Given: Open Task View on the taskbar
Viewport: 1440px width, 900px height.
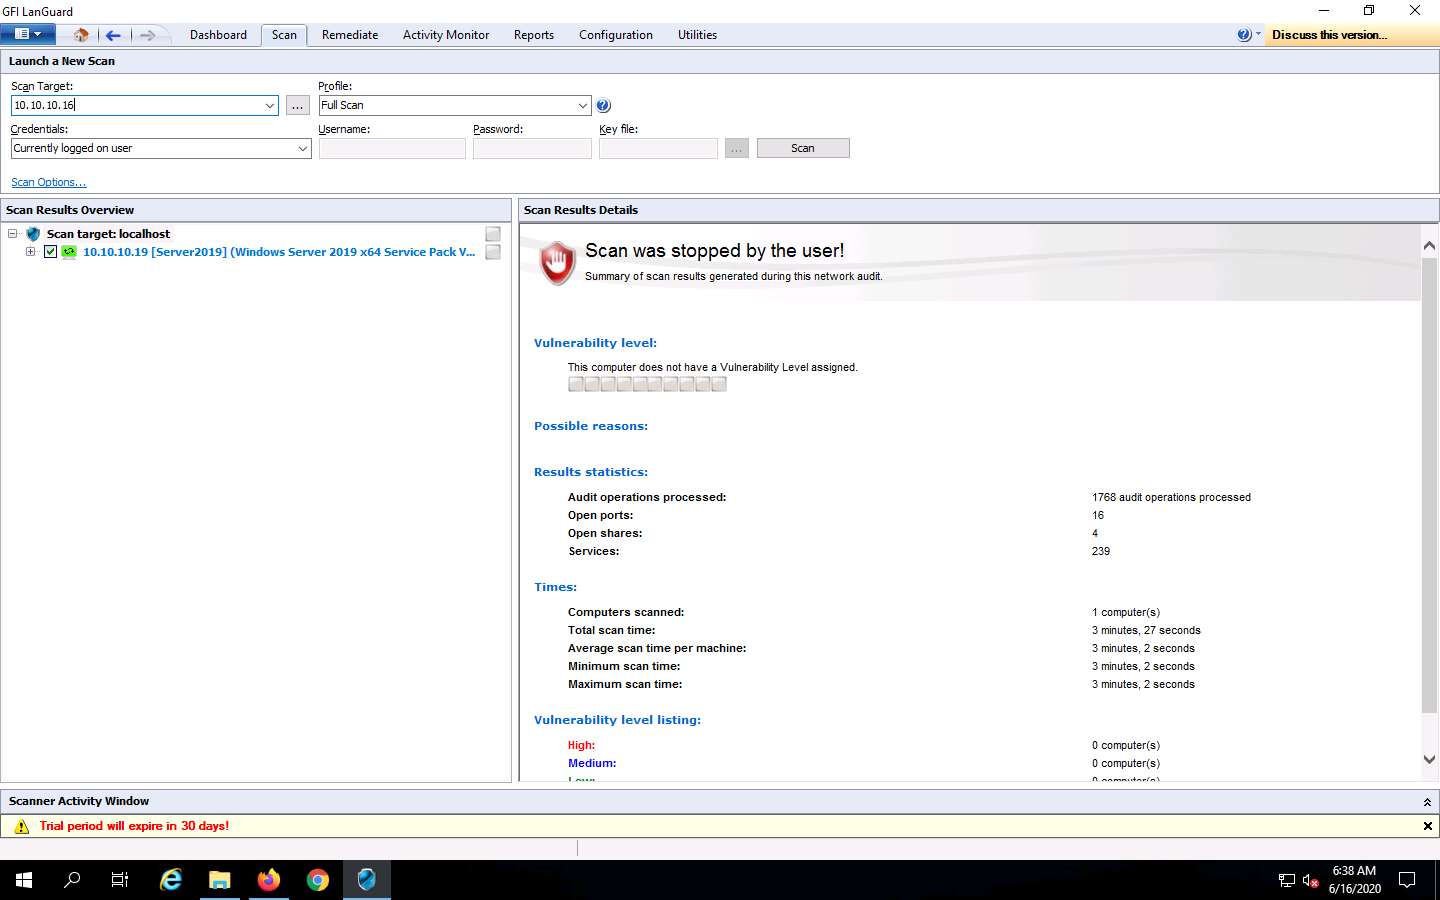Looking at the screenshot, I should pos(120,880).
